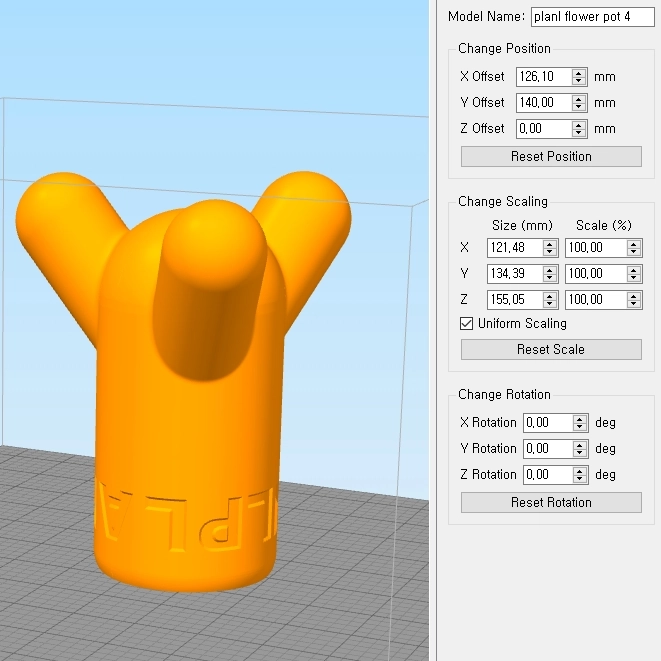Click the X Offset spinner arrows
The width and height of the screenshot is (661, 661).
click(579, 77)
